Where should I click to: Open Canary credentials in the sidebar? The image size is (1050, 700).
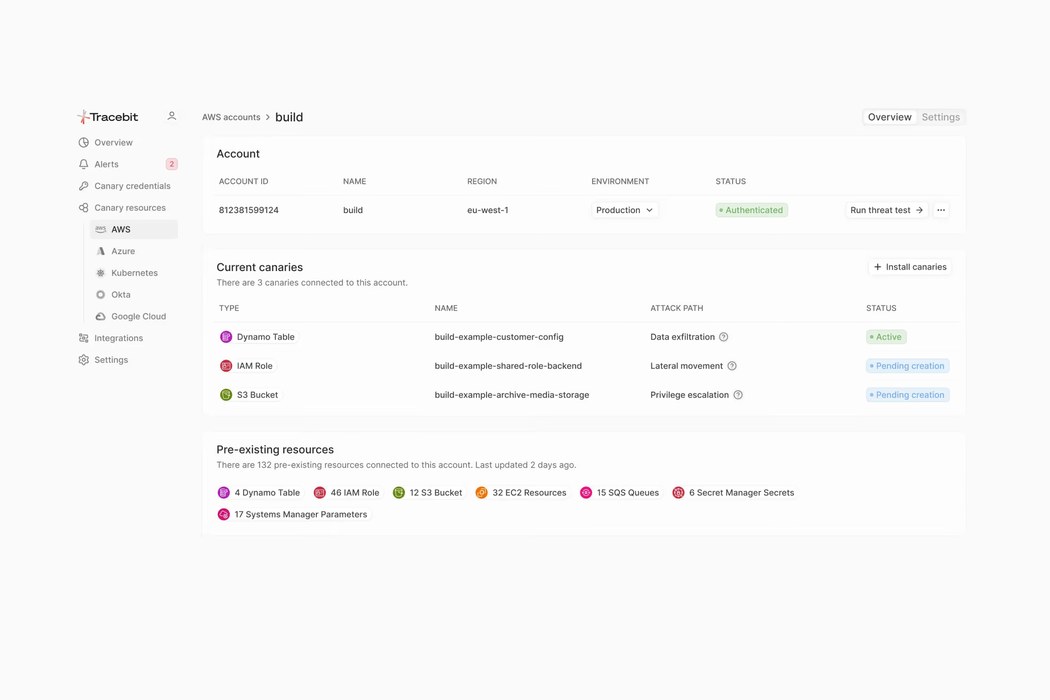(133, 186)
